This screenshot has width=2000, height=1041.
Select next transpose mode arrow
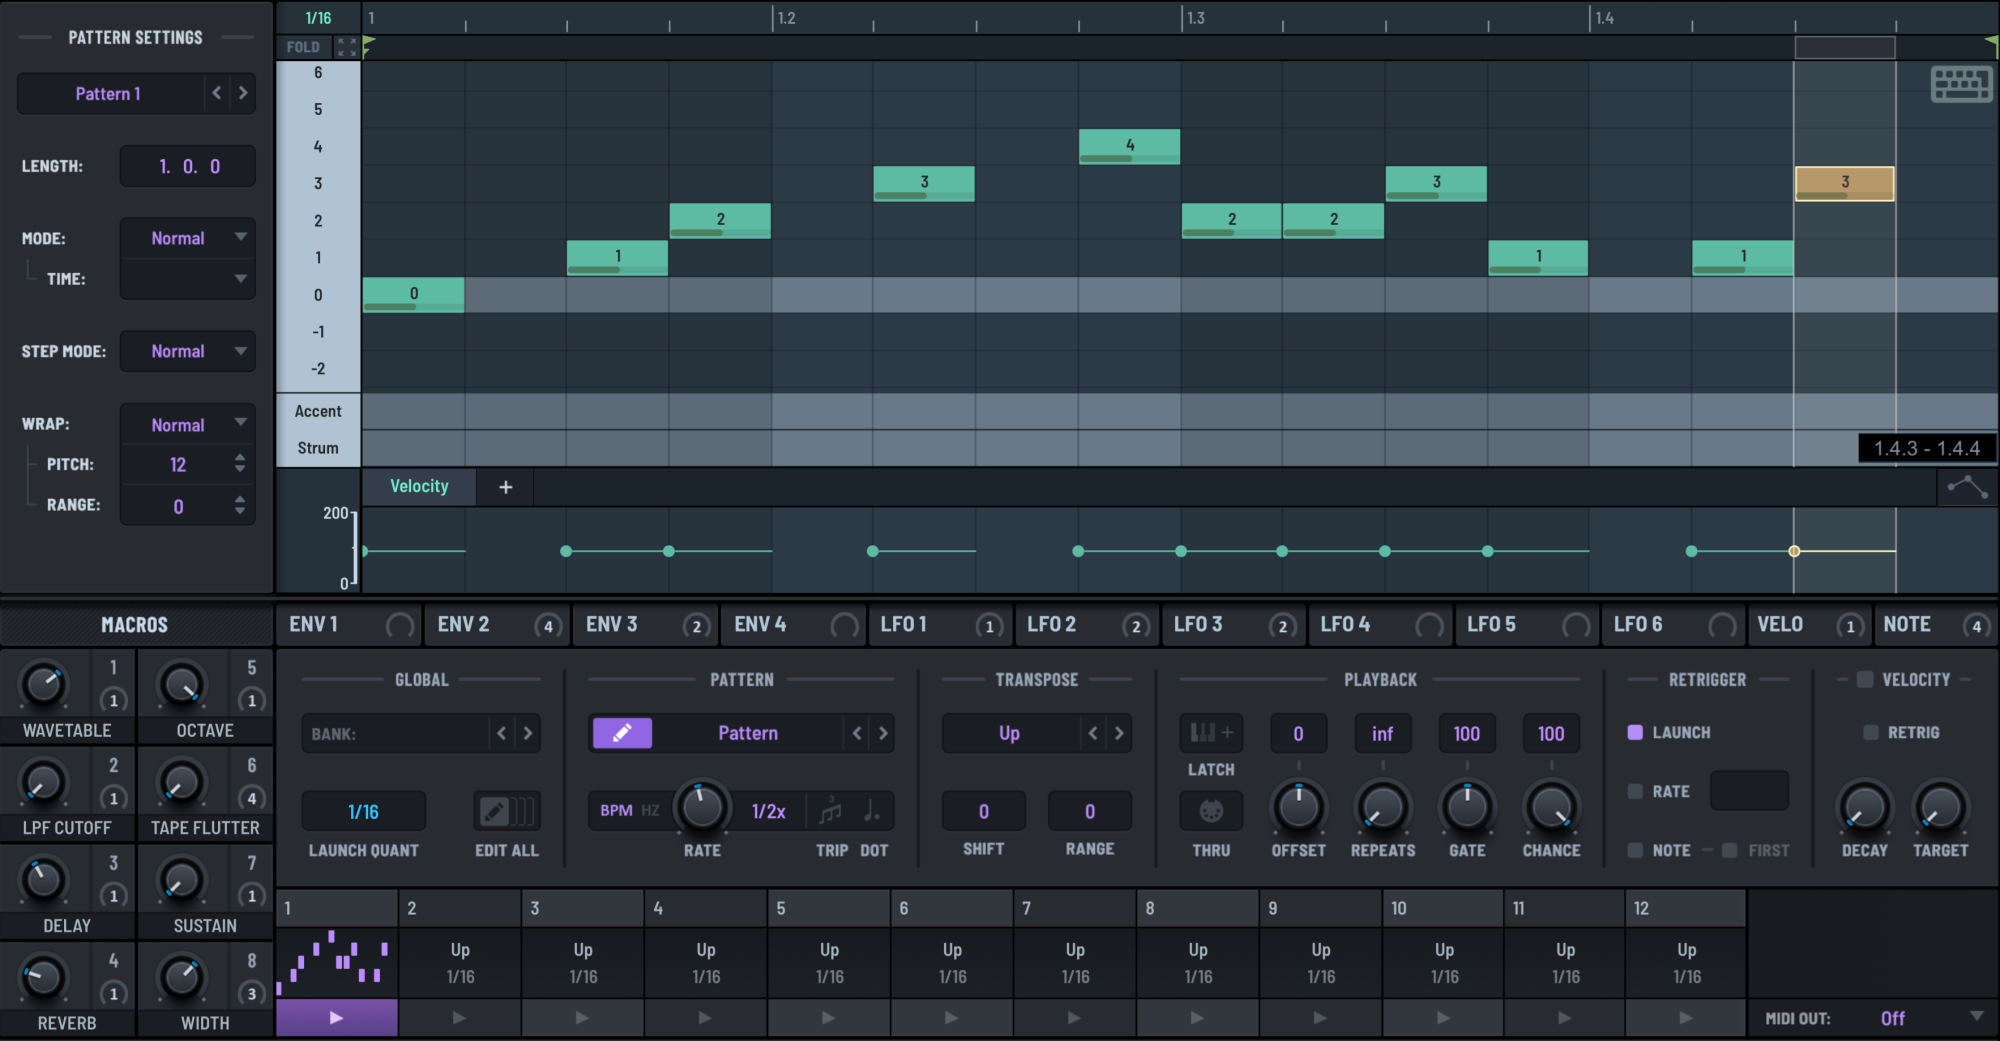pos(1119,733)
